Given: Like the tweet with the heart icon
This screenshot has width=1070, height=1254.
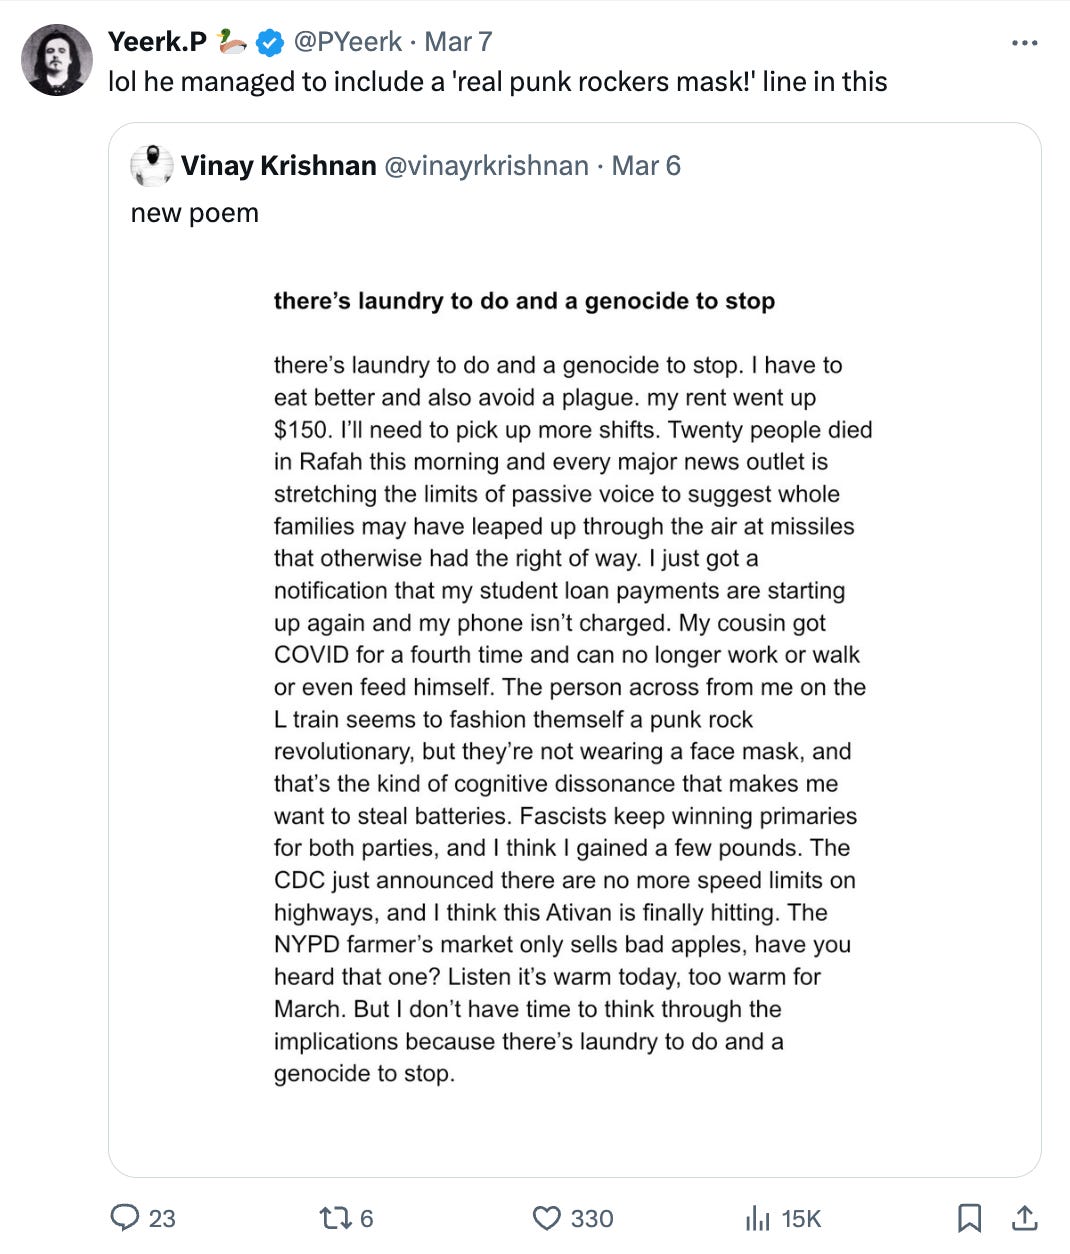Looking at the screenshot, I should pos(546,1217).
